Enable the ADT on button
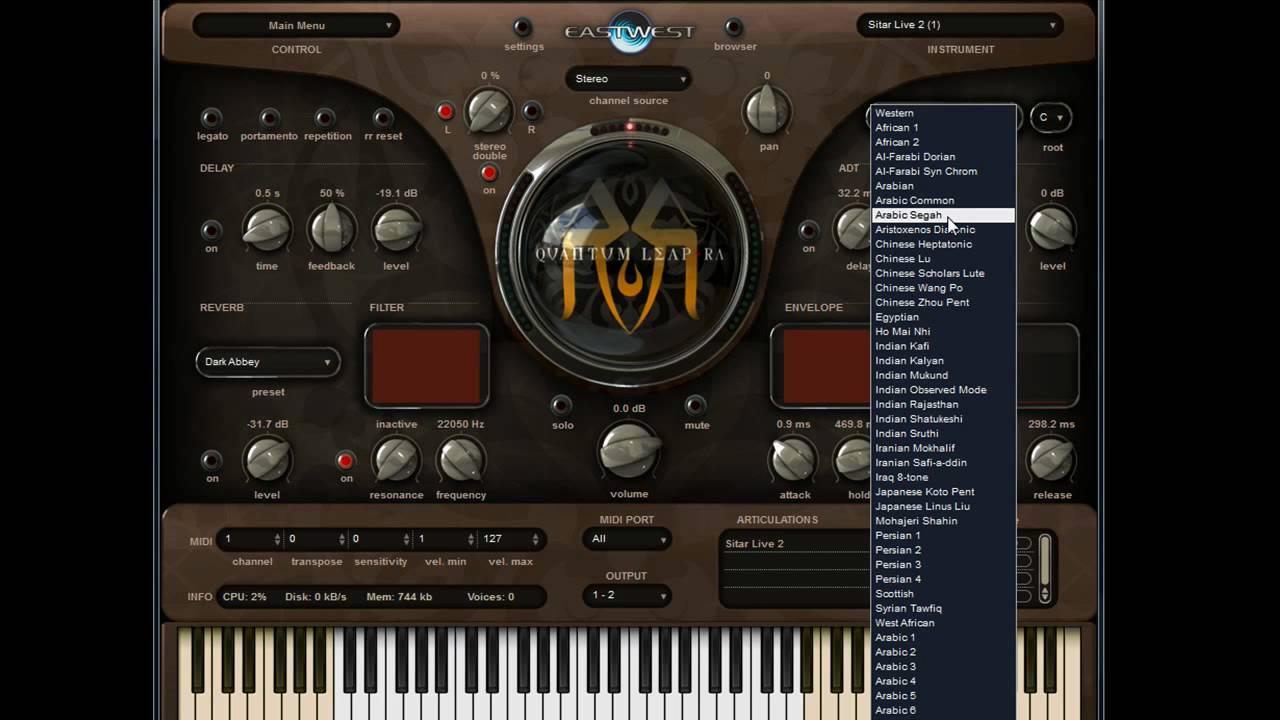Viewport: 1280px width, 720px height. (808, 230)
